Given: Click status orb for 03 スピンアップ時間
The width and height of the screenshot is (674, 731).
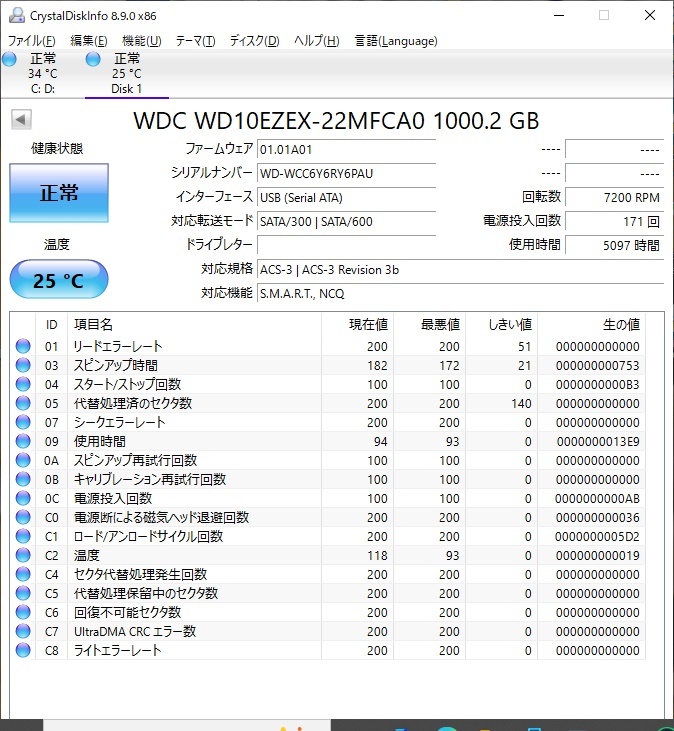Looking at the screenshot, I should coord(23,365).
